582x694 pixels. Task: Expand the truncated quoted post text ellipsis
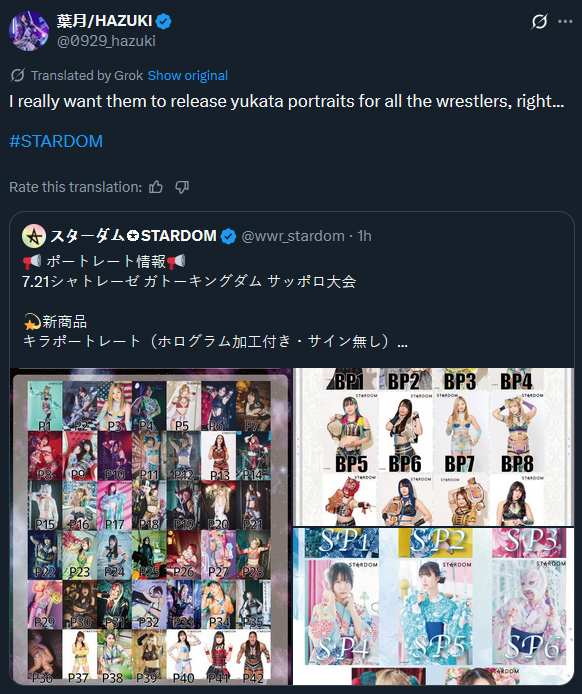[402, 342]
